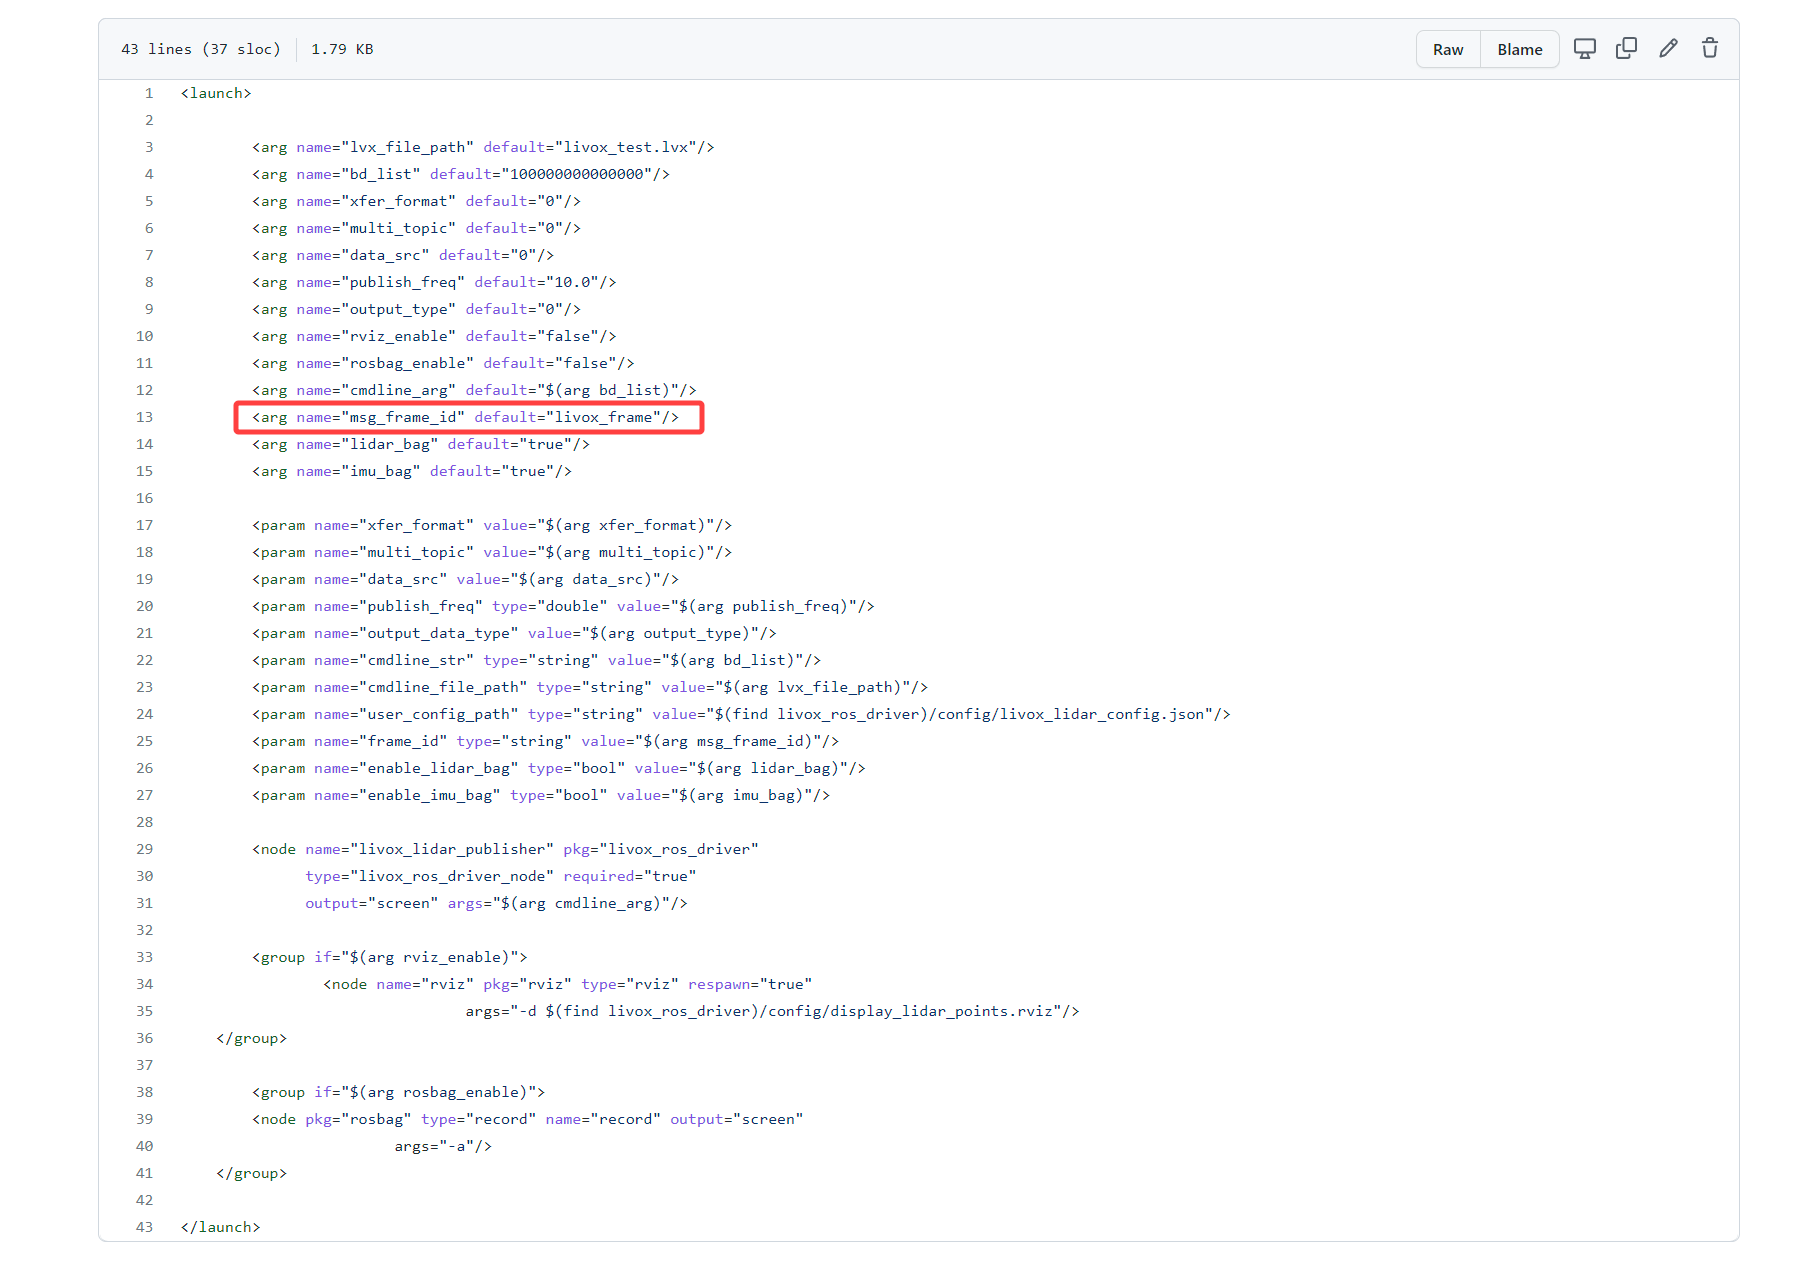Click the msg_frame_id arg line
This screenshot has width=1802, height=1270.
click(x=465, y=417)
